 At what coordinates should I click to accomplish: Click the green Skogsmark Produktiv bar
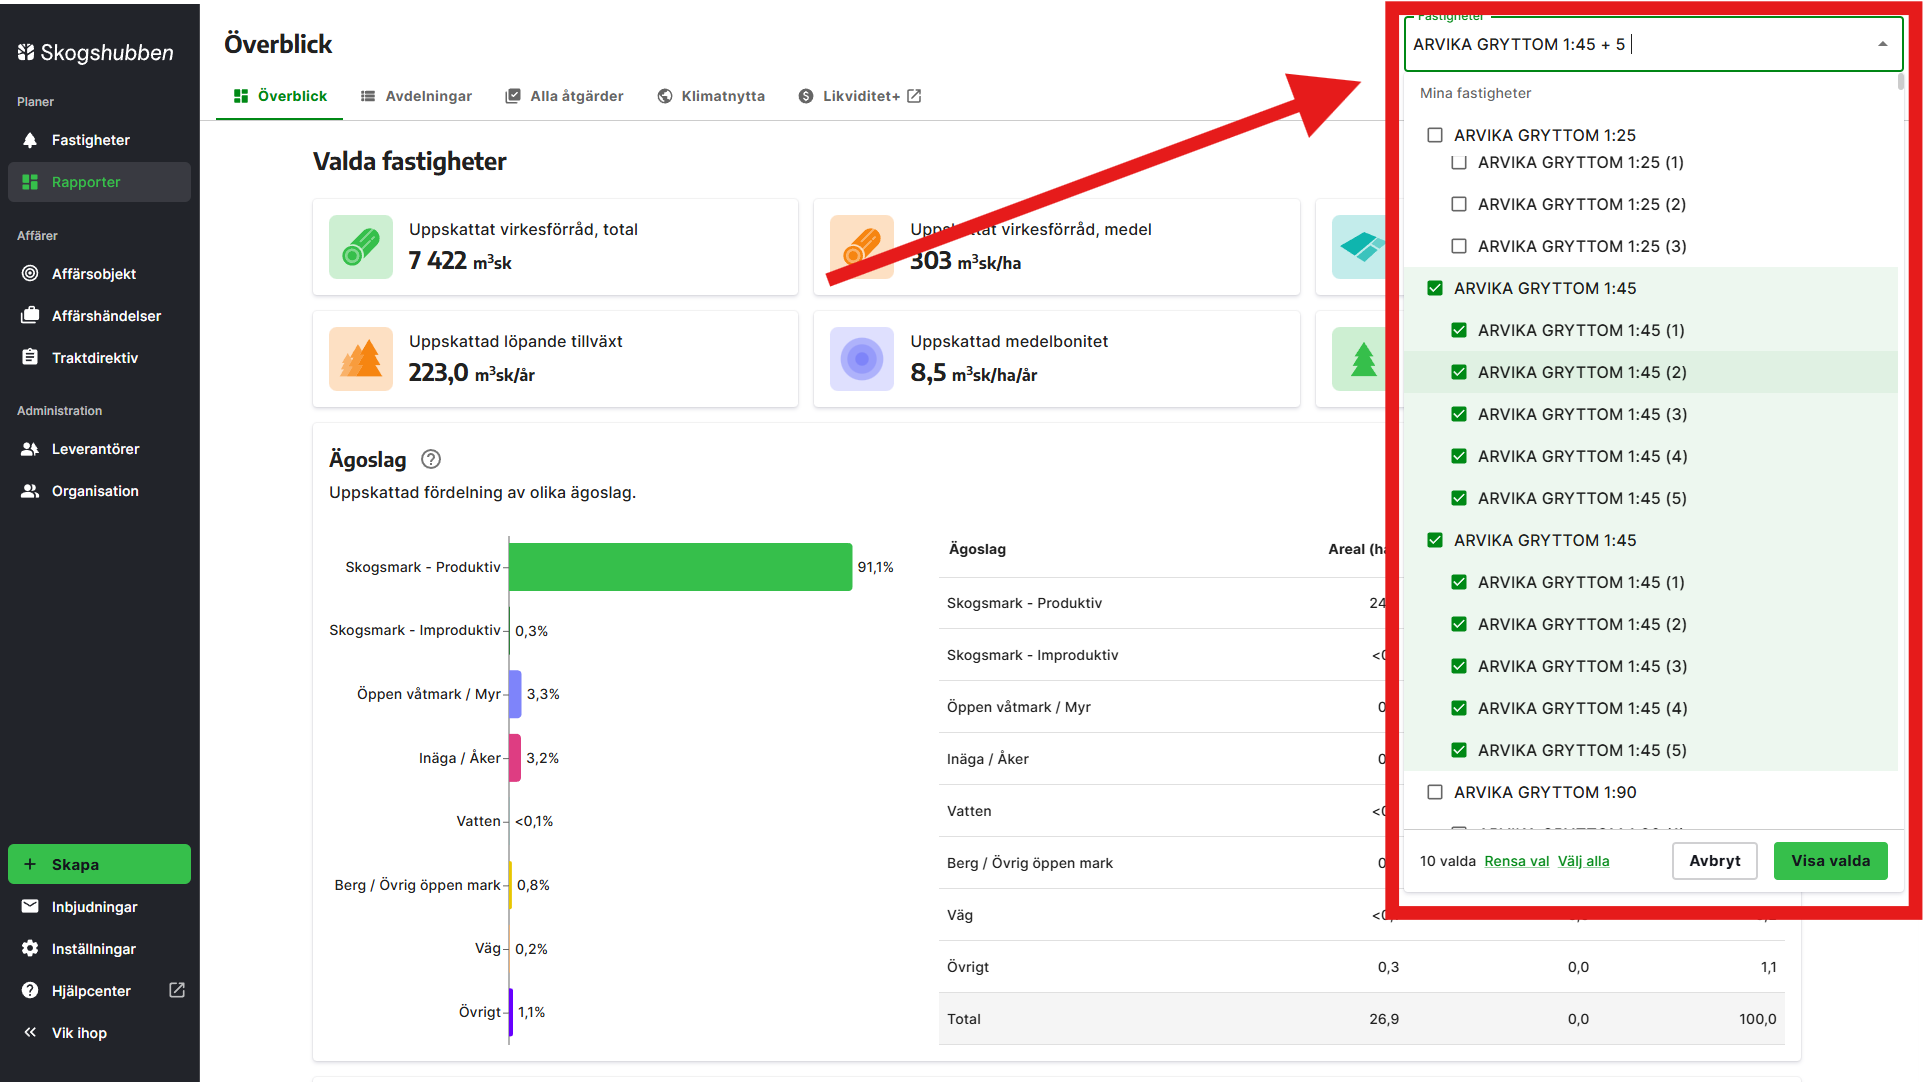(x=680, y=567)
